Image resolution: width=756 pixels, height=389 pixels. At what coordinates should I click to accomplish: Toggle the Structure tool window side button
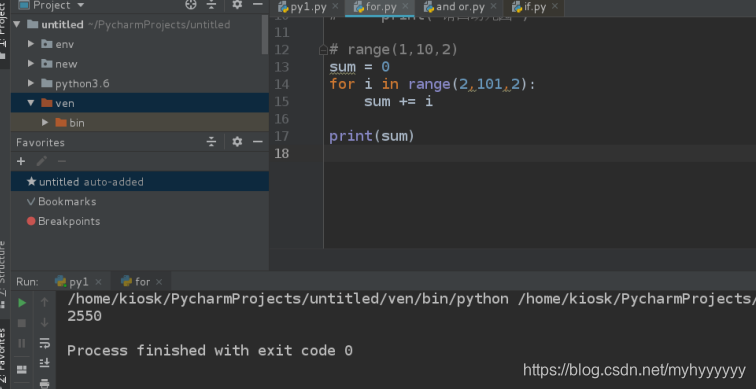4,275
